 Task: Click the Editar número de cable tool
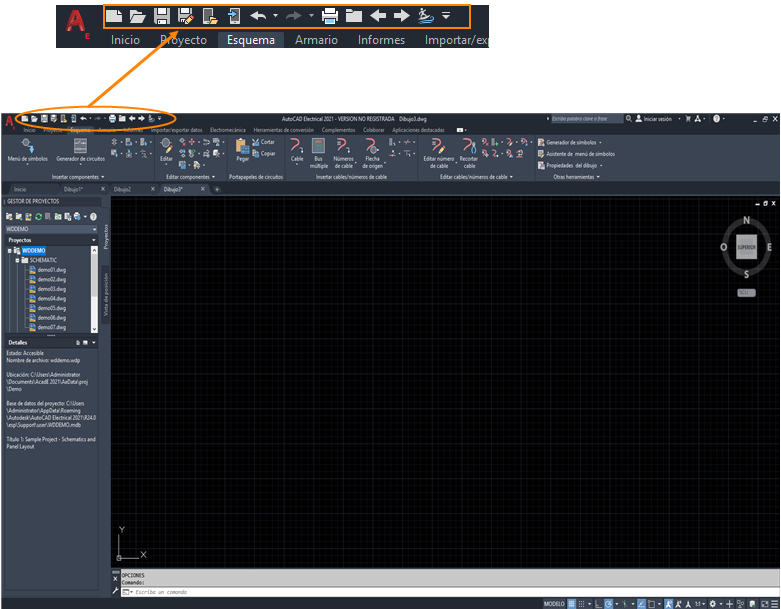pos(438,153)
